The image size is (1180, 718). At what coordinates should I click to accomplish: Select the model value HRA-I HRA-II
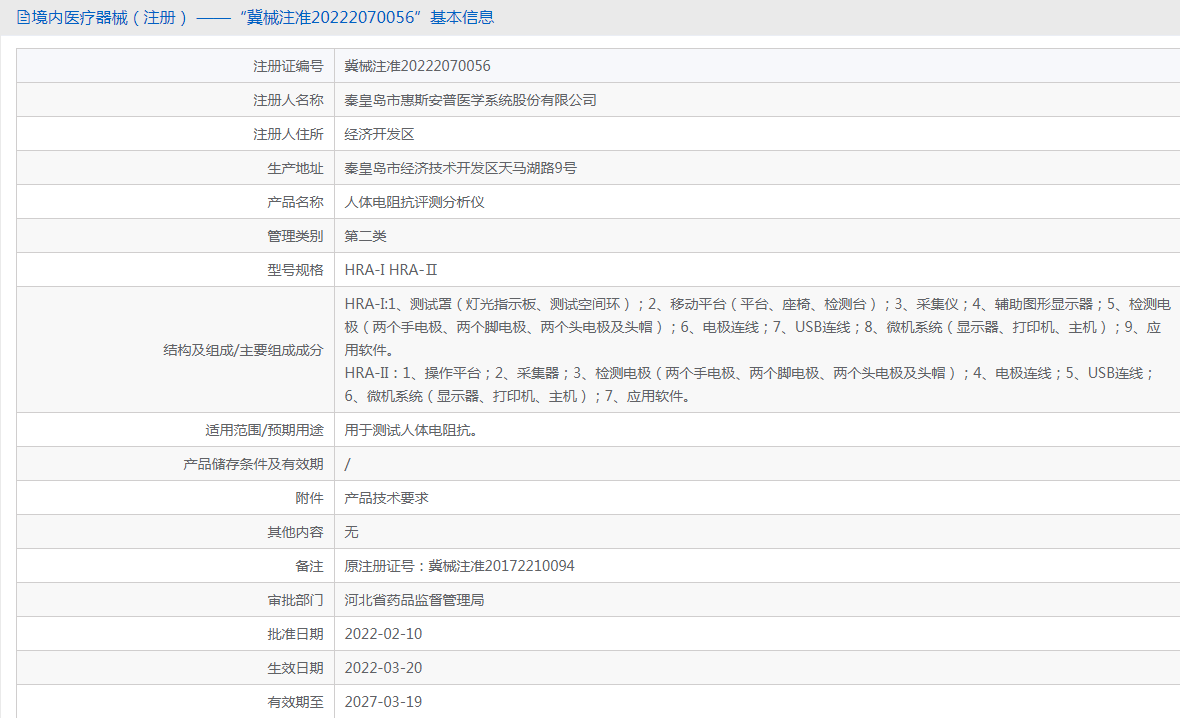tap(391, 269)
